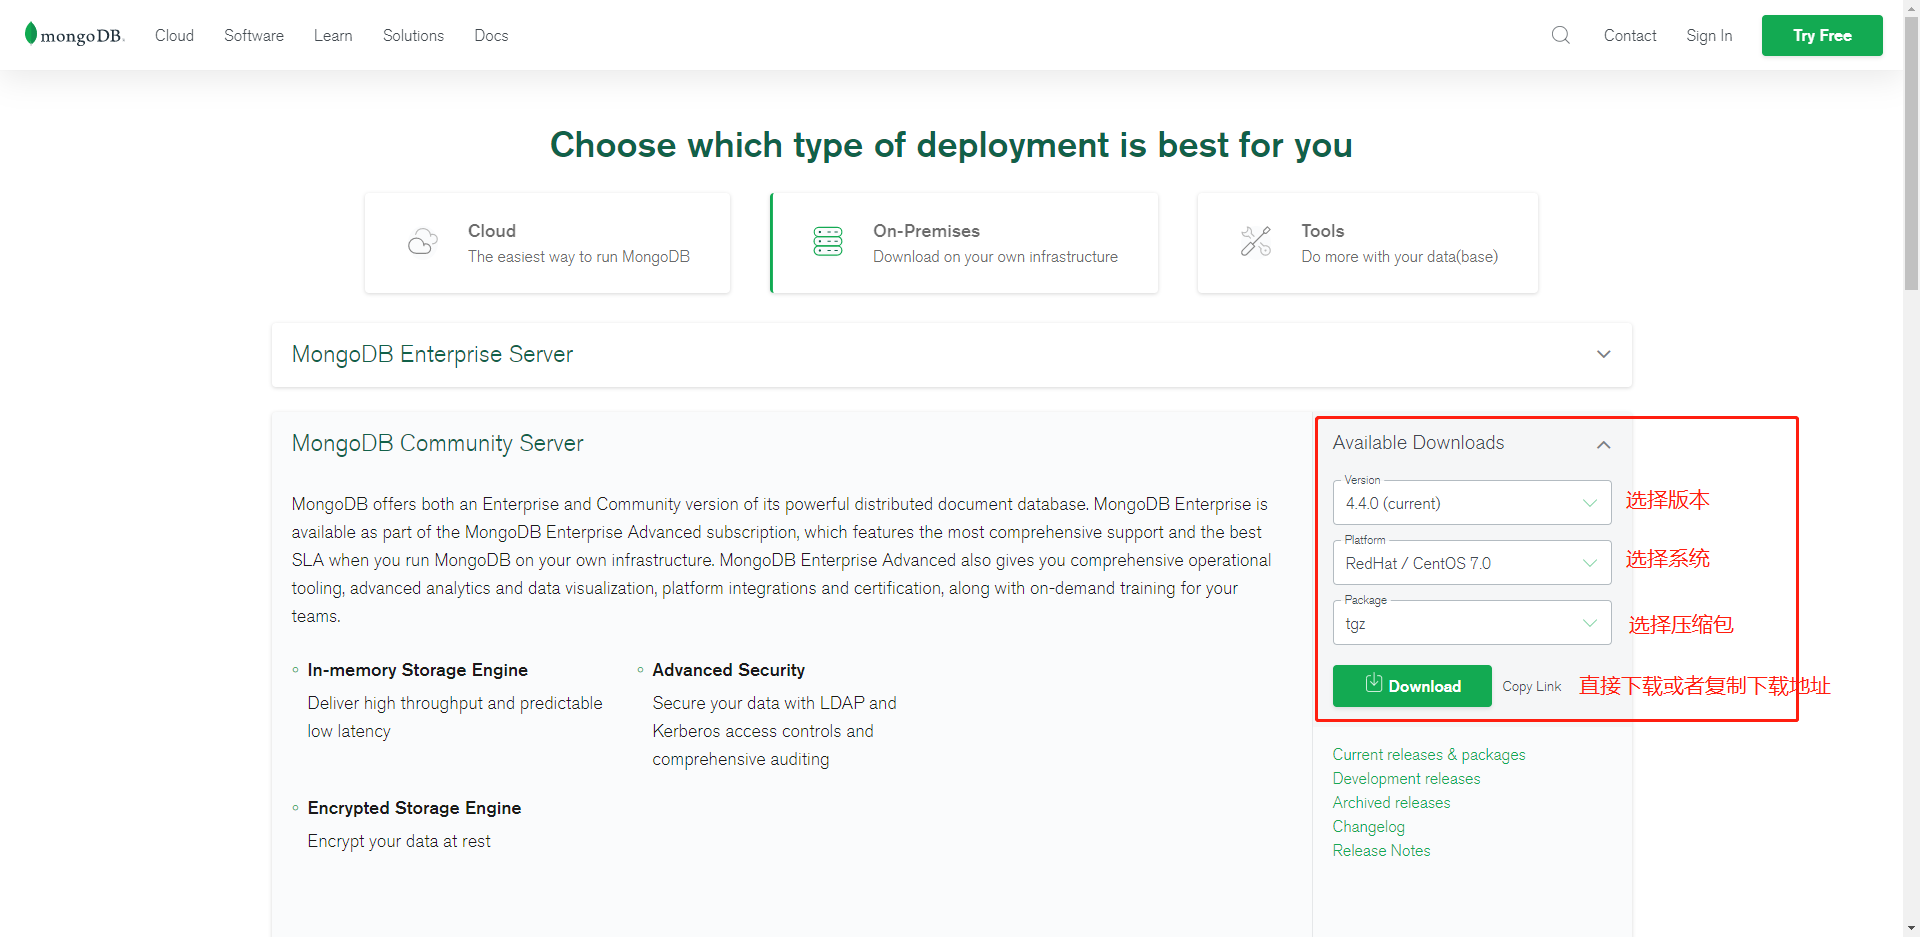
Task: Click "Do more with your data(base)" text
Action: click(x=1399, y=257)
